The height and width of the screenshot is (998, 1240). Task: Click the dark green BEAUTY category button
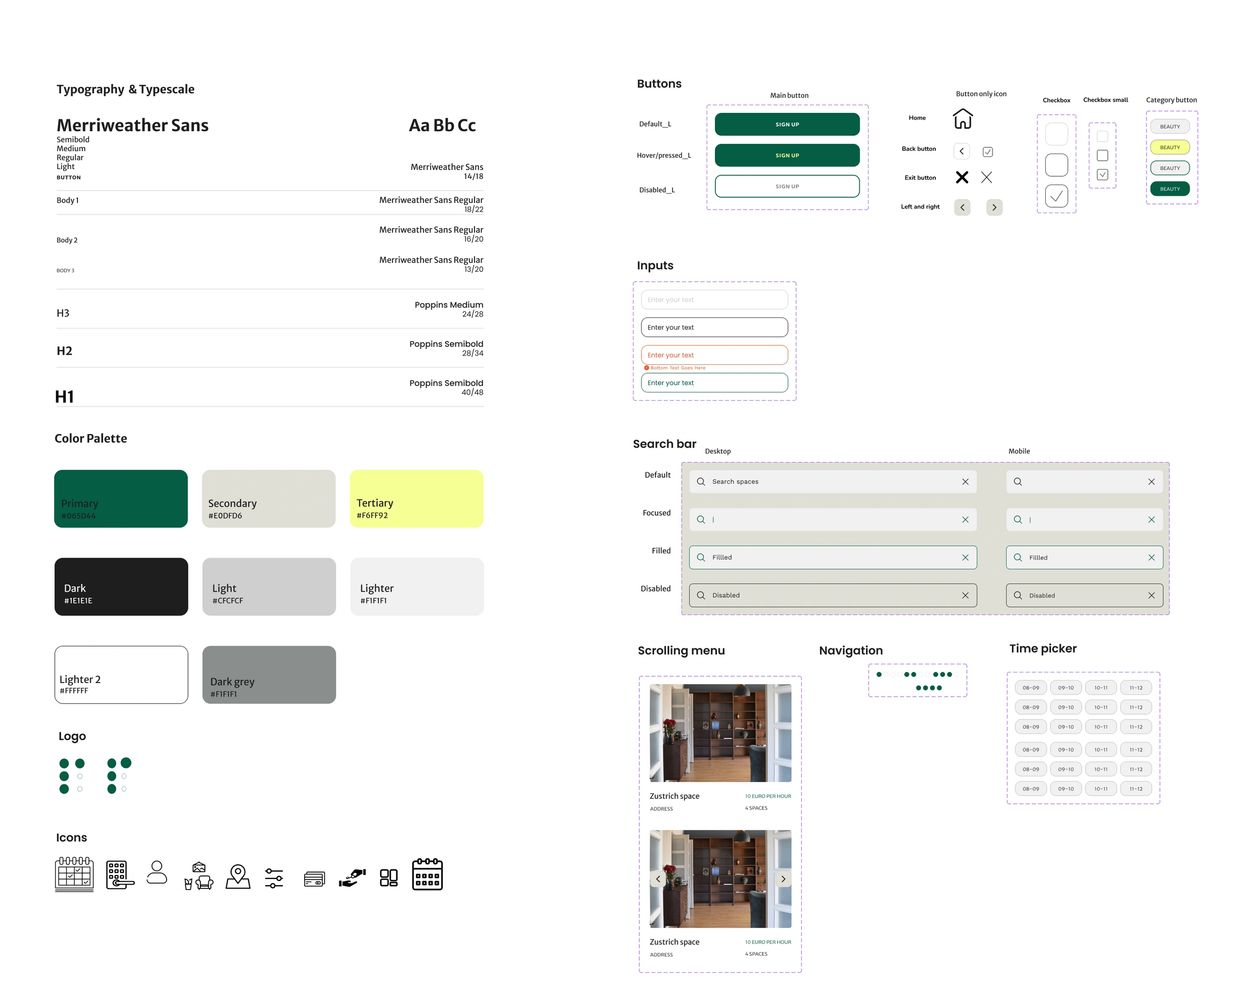[x=1170, y=188]
